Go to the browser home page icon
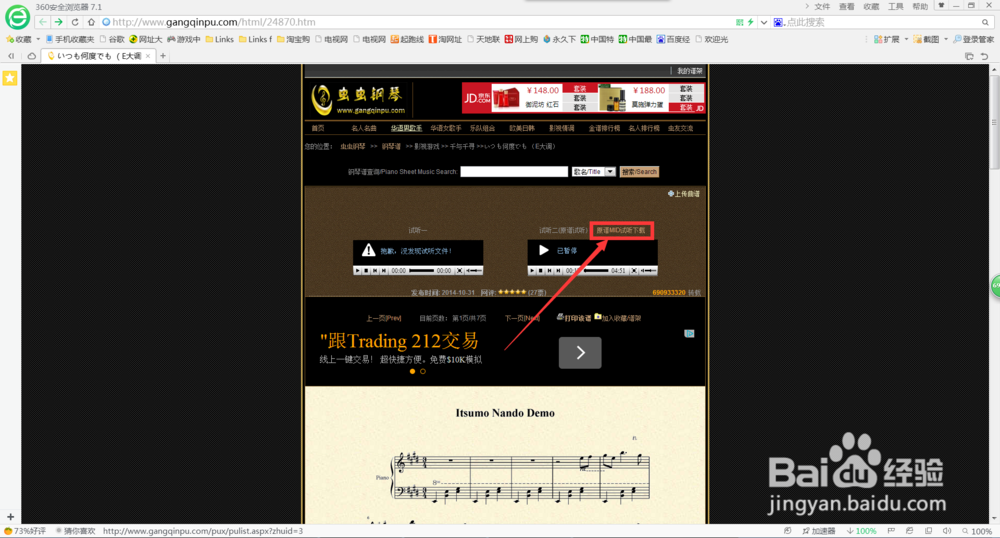The height and width of the screenshot is (538, 1000). 91,22
